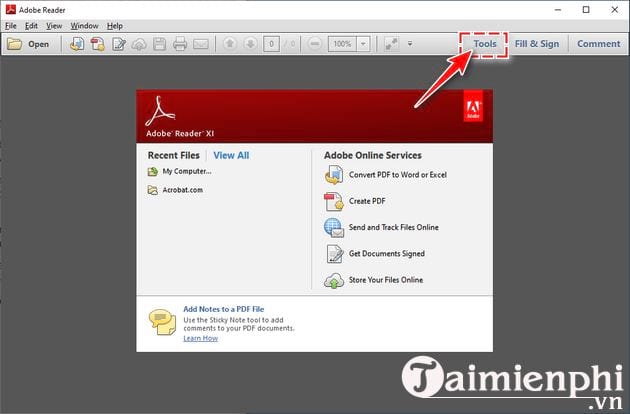Click the Adobe logo in banner

pyautogui.click(x=473, y=106)
